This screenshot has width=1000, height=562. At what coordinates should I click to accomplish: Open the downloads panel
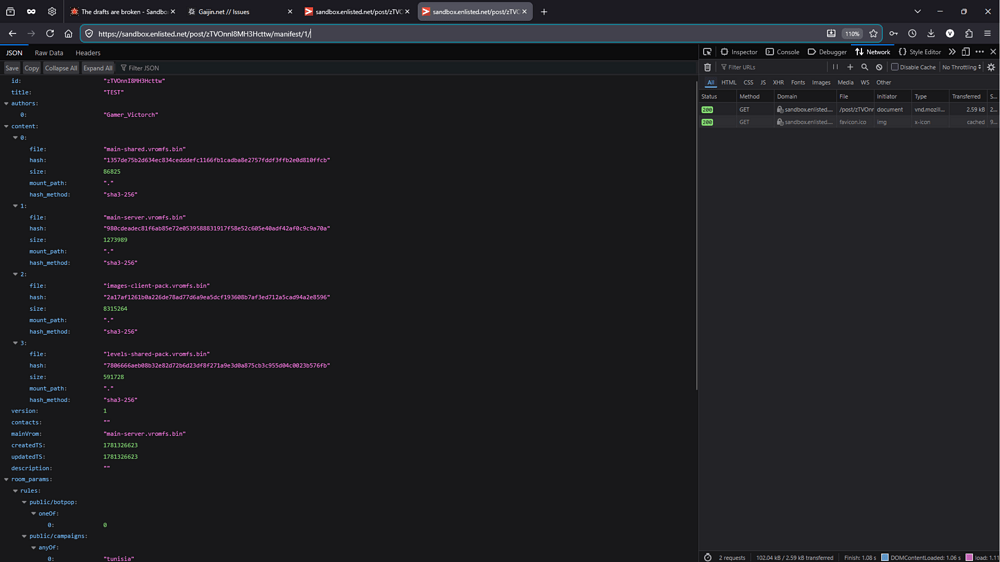click(x=931, y=34)
